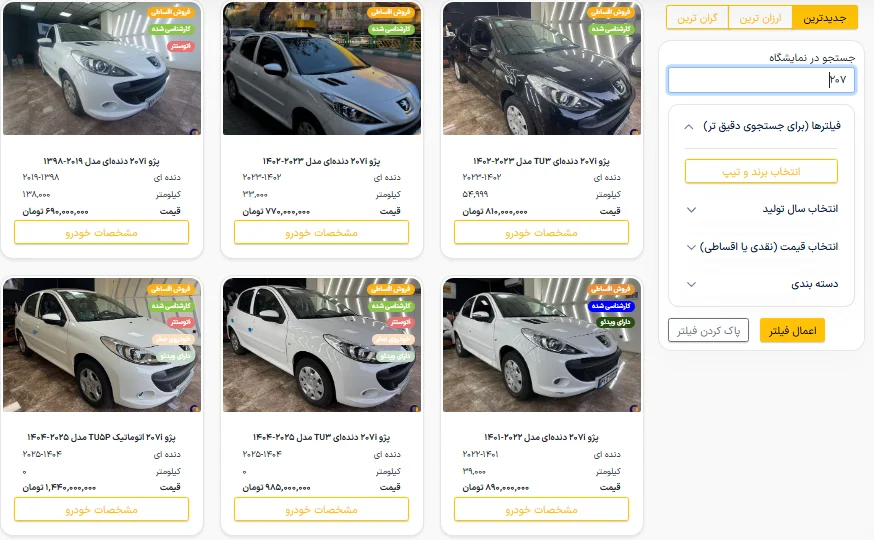Switch to ارزان ترین sort tab

coord(760,18)
